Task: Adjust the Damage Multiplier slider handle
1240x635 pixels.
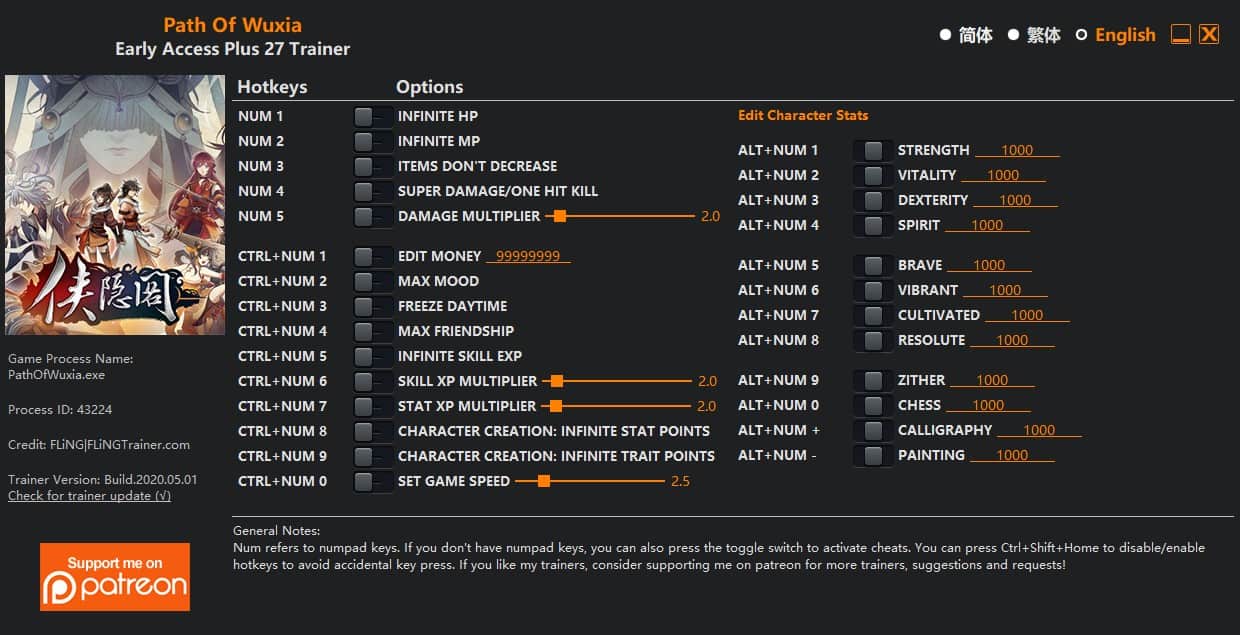Action: pos(560,216)
